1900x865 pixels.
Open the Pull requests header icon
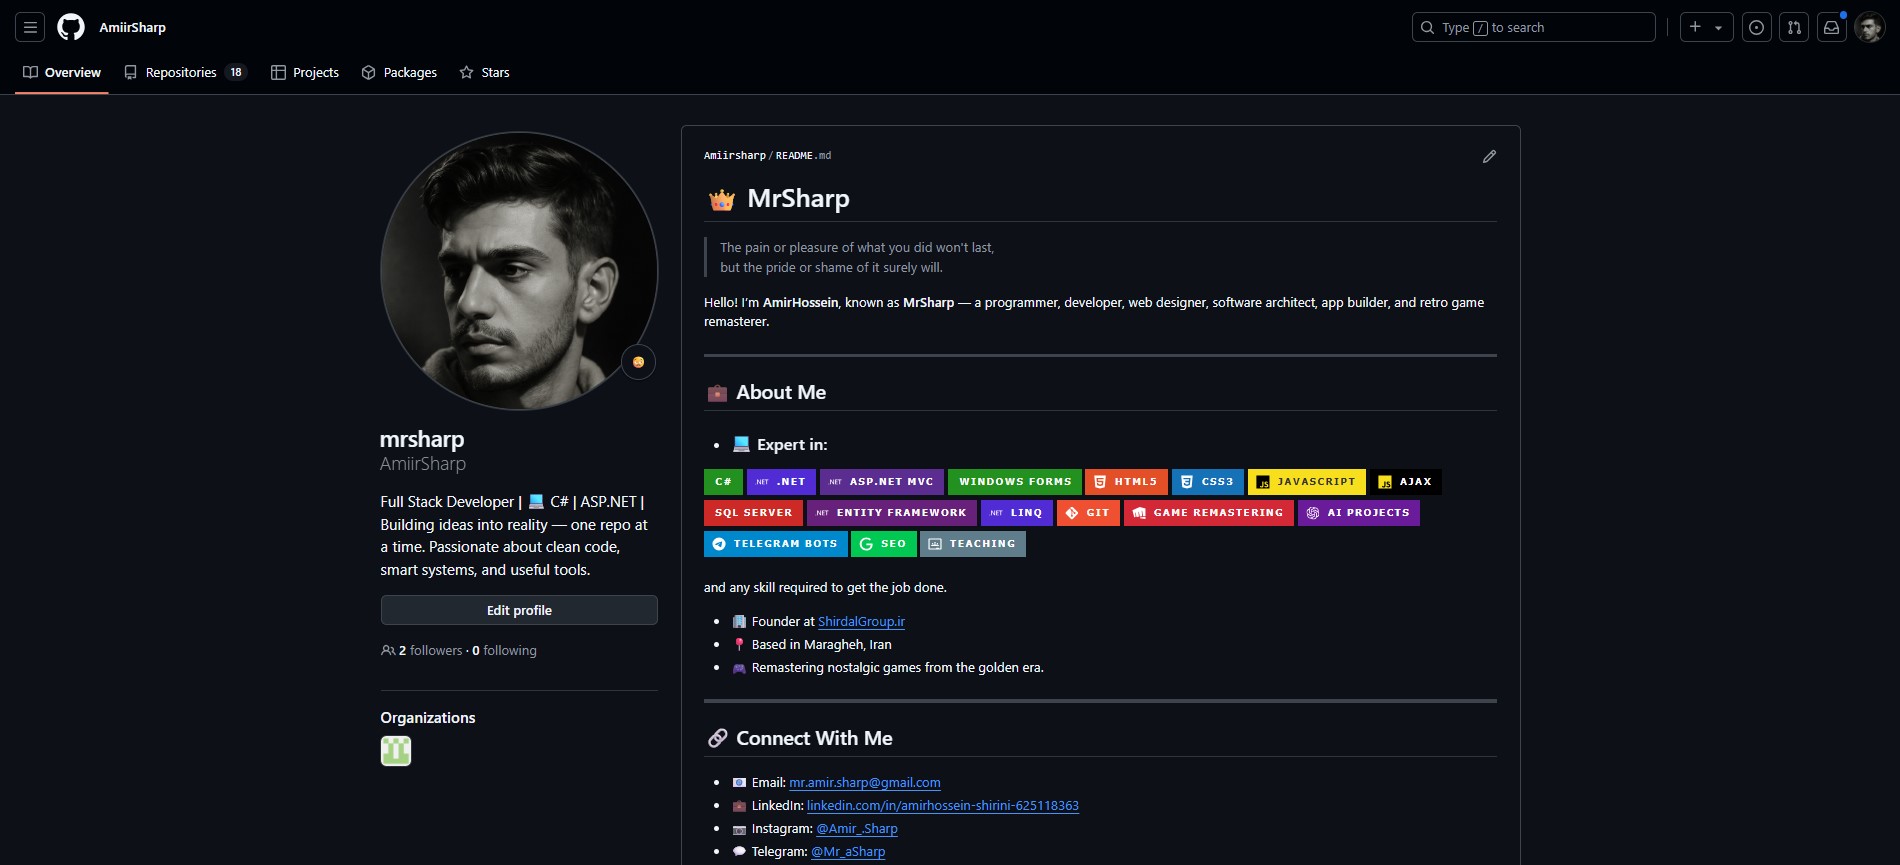point(1794,27)
